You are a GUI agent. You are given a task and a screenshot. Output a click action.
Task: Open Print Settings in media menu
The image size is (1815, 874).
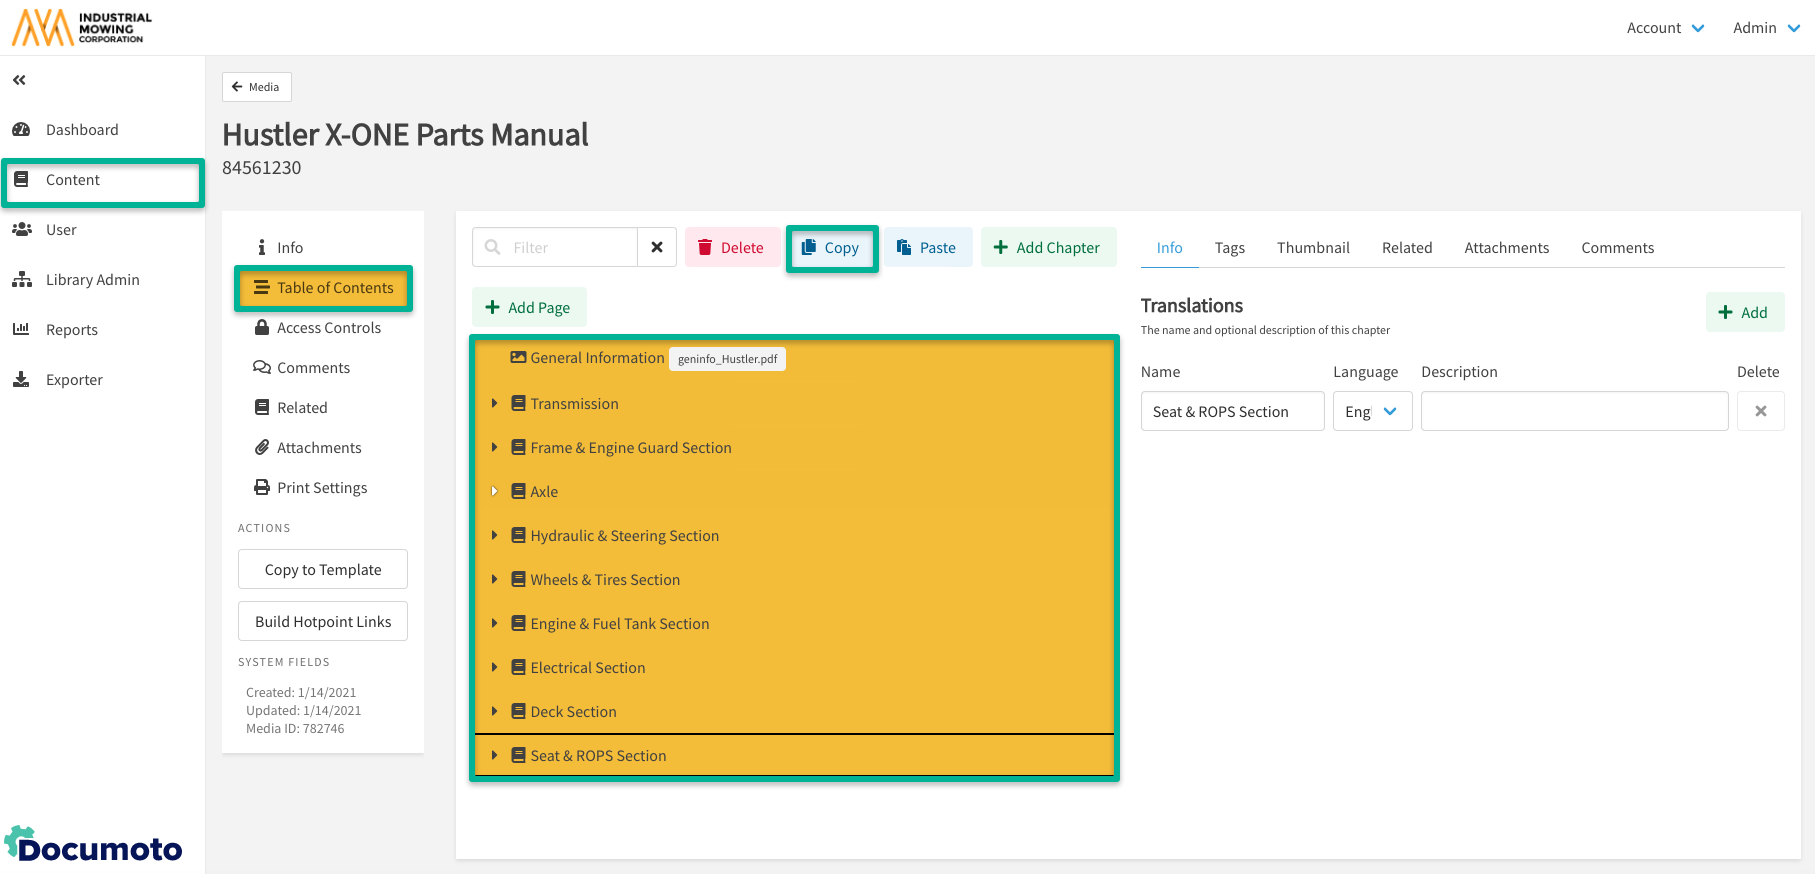pyautogui.click(x=321, y=488)
